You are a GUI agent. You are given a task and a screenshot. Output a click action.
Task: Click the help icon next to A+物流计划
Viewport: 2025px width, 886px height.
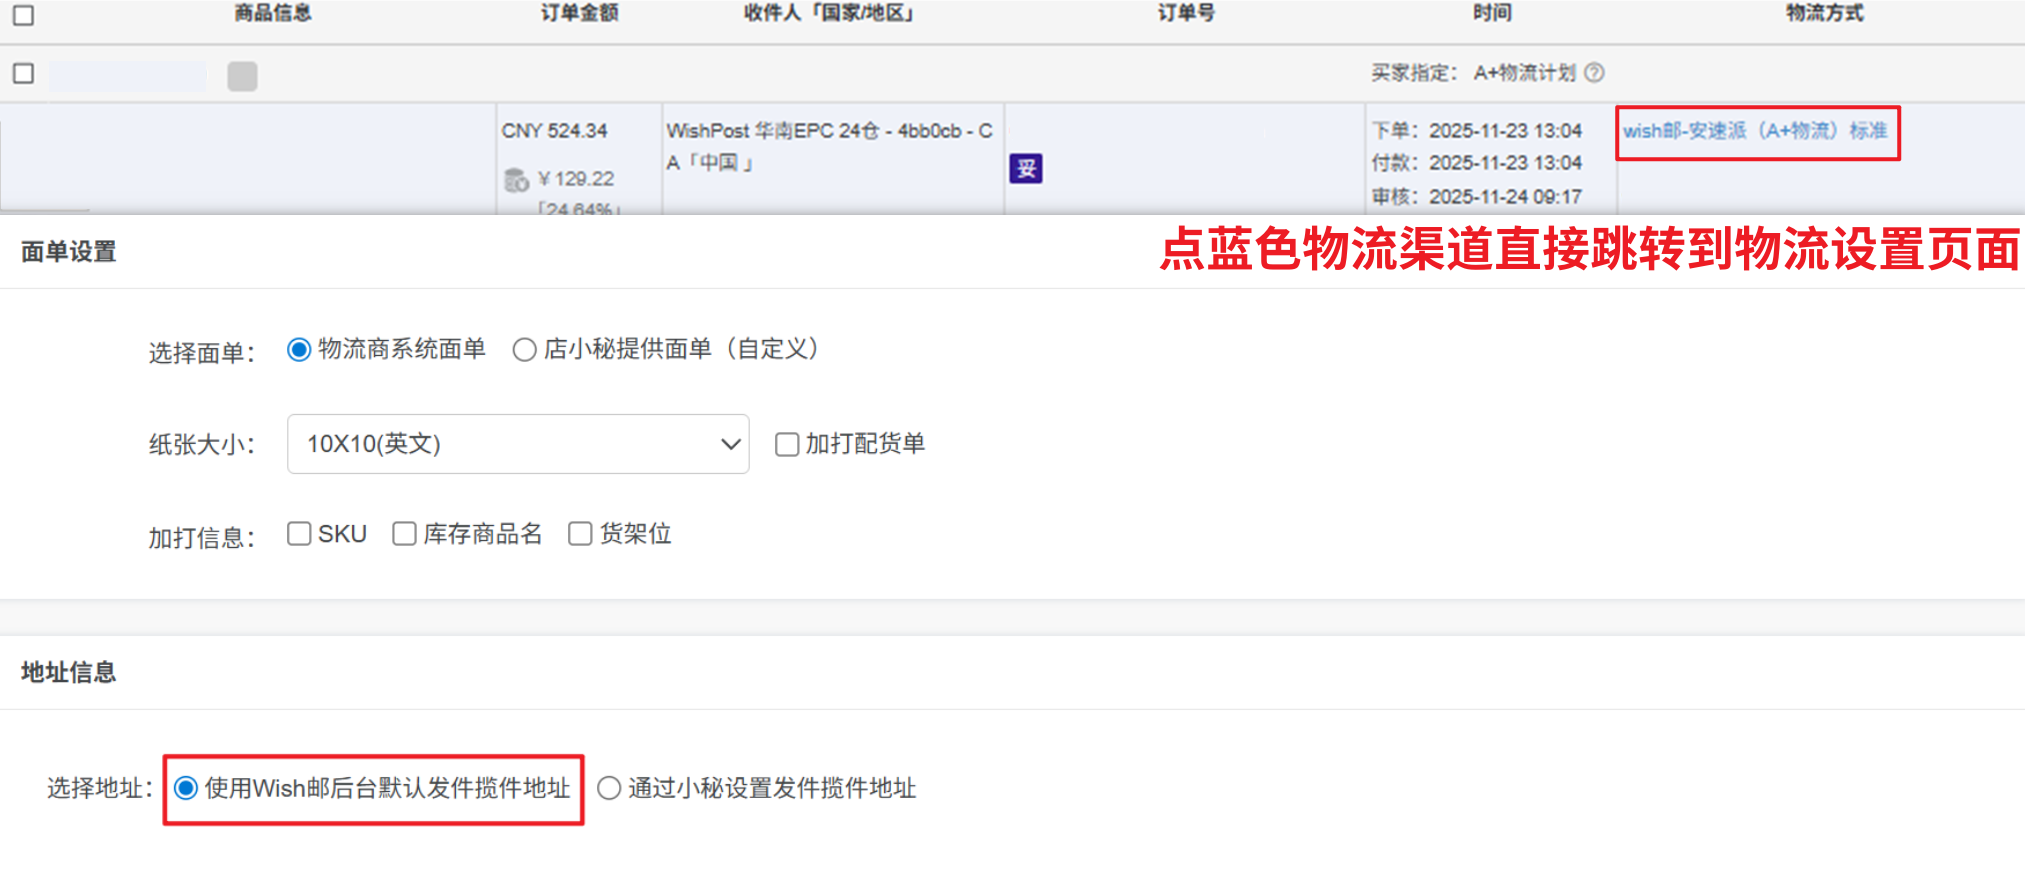[x=1595, y=73]
